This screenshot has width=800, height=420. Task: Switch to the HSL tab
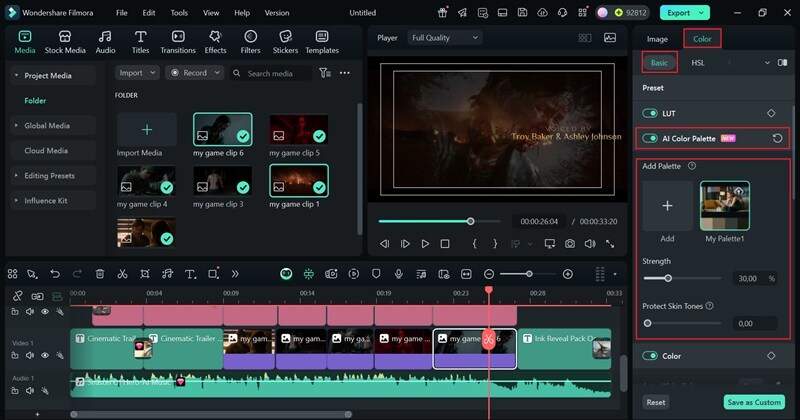pyautogui.click(x=698, y=63)
